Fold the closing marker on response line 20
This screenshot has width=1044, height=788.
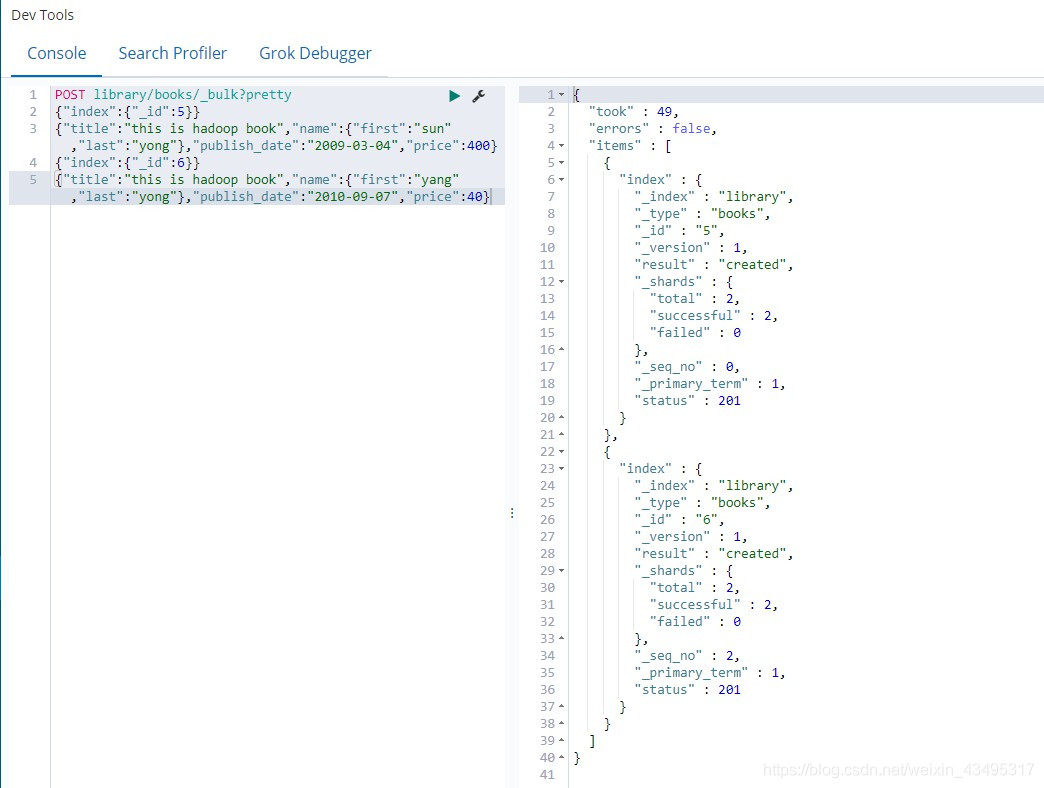pyautogui.click(x=561, y=417)
